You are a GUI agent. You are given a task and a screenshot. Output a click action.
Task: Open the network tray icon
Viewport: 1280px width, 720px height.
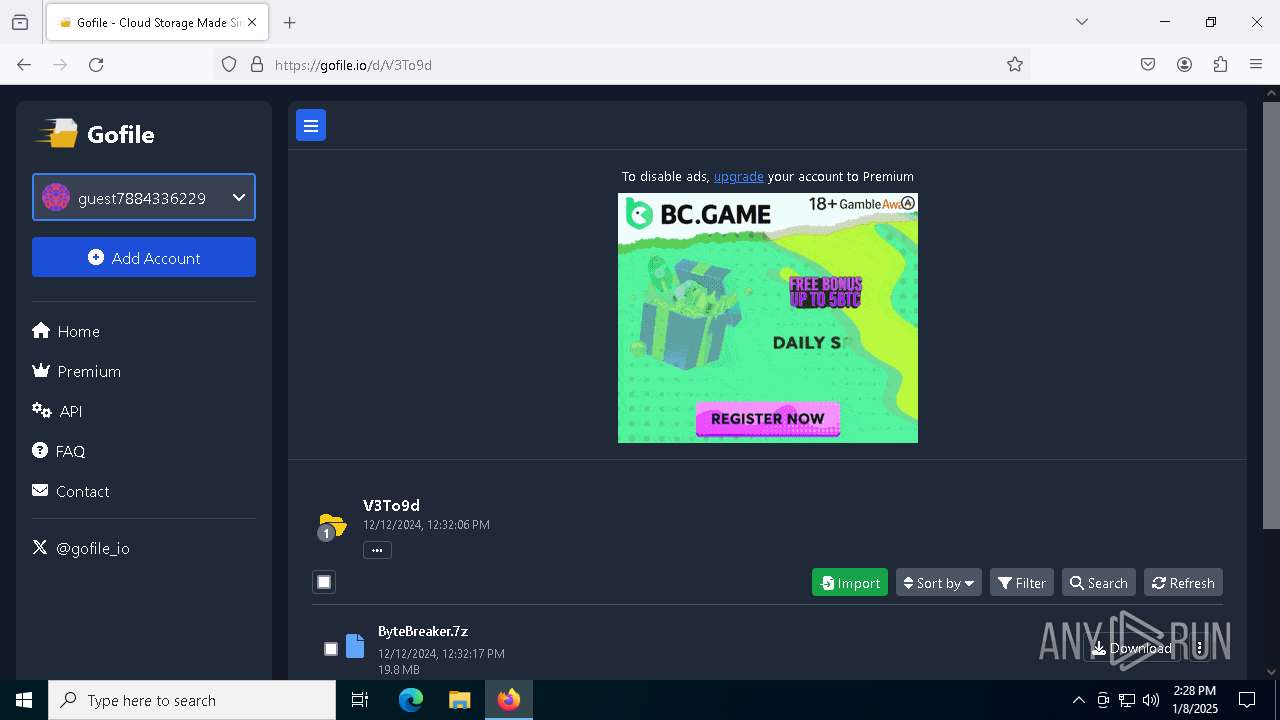coord(1127,700)
